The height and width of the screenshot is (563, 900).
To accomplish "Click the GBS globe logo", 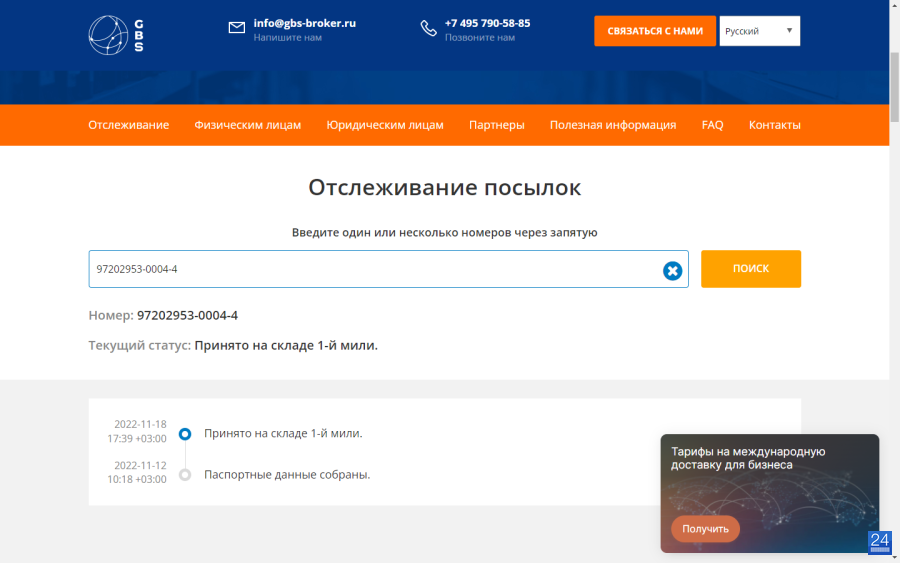I will [x=116, y=35].
